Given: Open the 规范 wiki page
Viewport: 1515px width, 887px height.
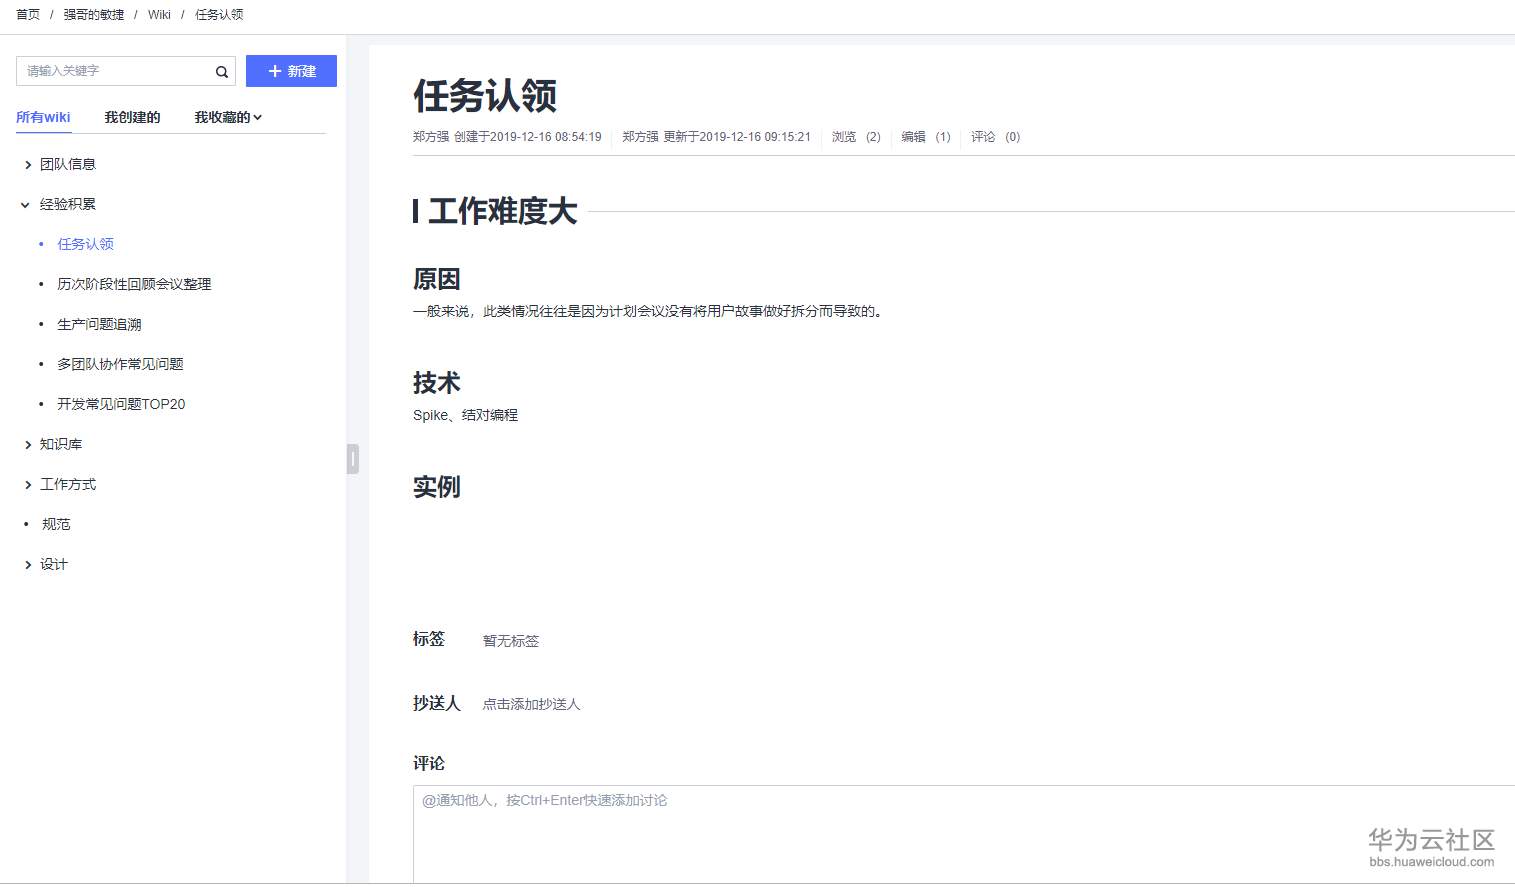Looking at the screenshot, I should point(56,524).
